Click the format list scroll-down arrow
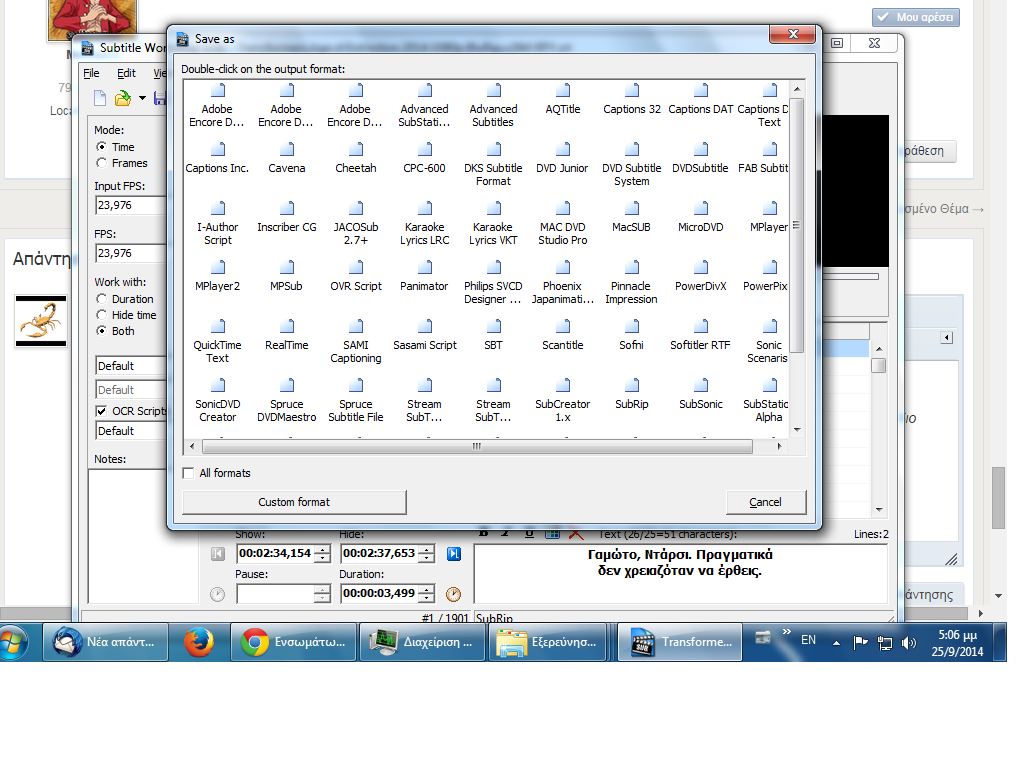Viewport: 1024px width, 768px height. [x=797, y=430]
